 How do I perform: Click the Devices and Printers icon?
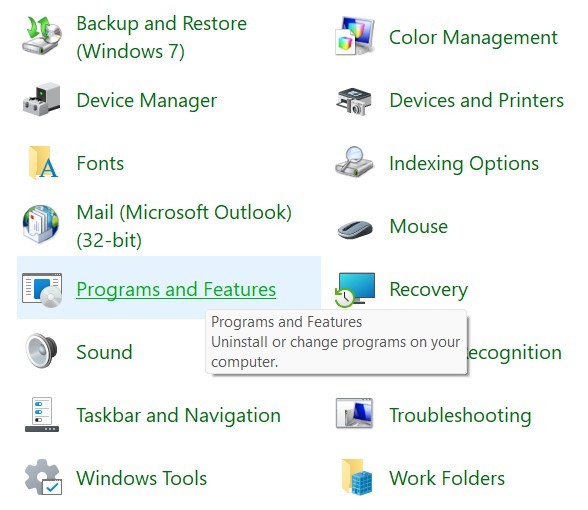pos(354,101)
